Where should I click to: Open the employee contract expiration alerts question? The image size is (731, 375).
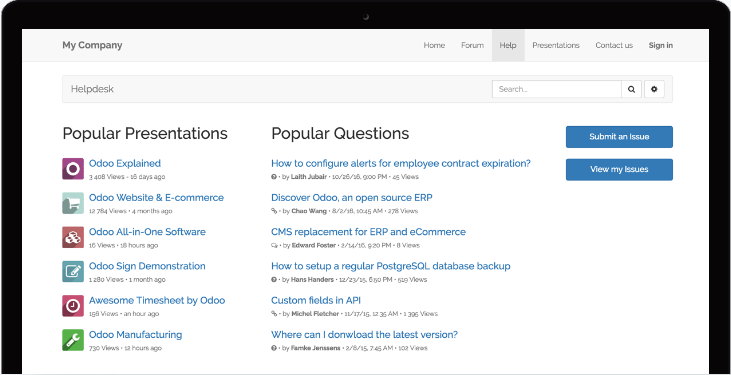point(401,163)
